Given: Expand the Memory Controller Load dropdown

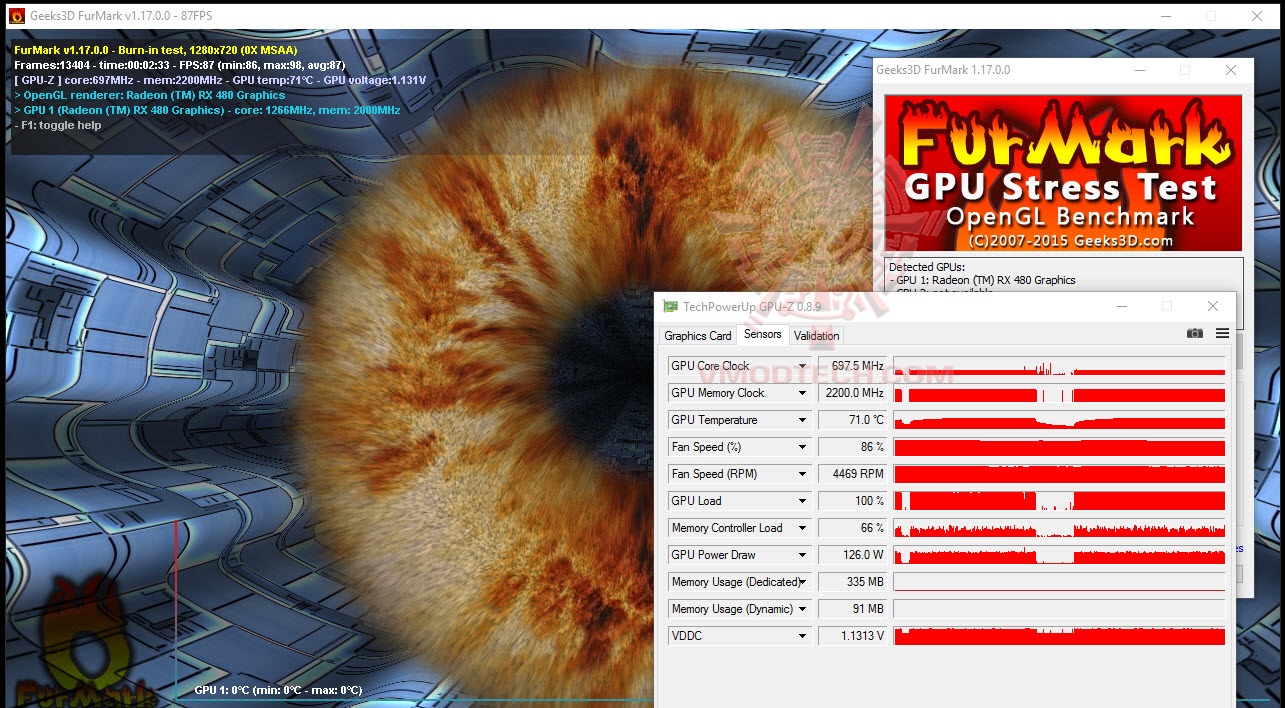Looking at the screenshot, I should tap(802, 528).
